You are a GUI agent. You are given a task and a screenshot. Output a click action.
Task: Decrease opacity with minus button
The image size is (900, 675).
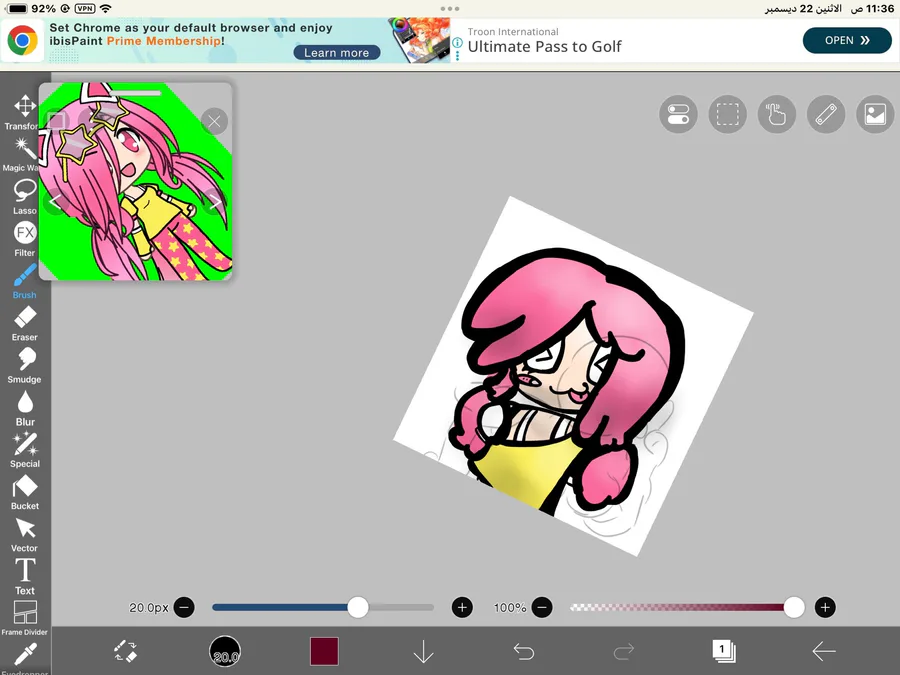tap(542, 607)
